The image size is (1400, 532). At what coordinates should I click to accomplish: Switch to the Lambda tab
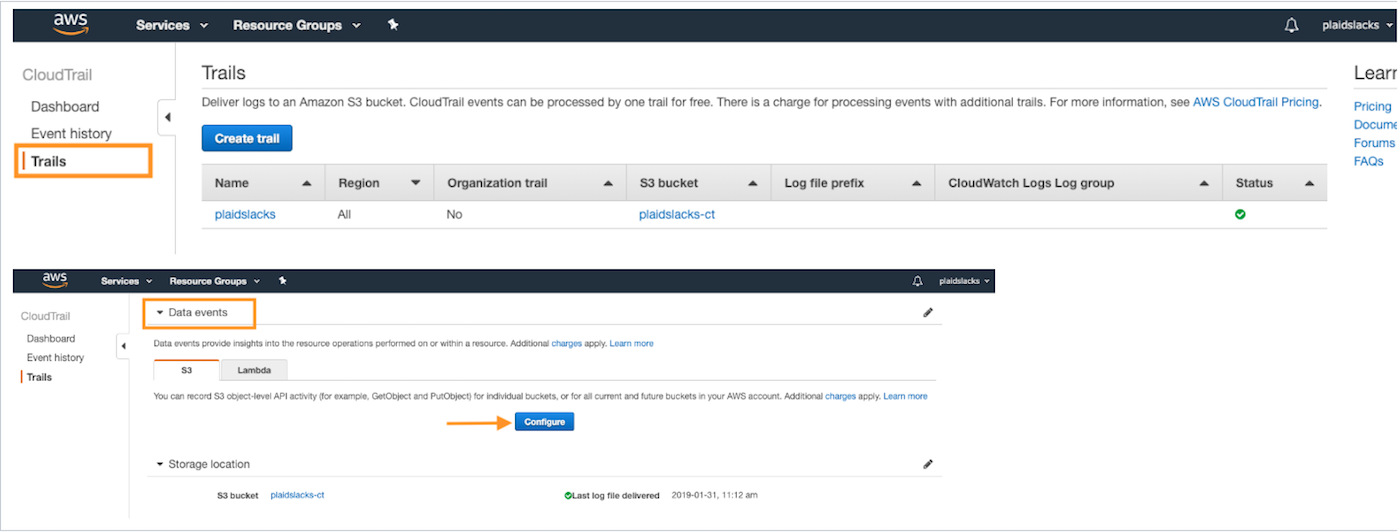(253, 370)
